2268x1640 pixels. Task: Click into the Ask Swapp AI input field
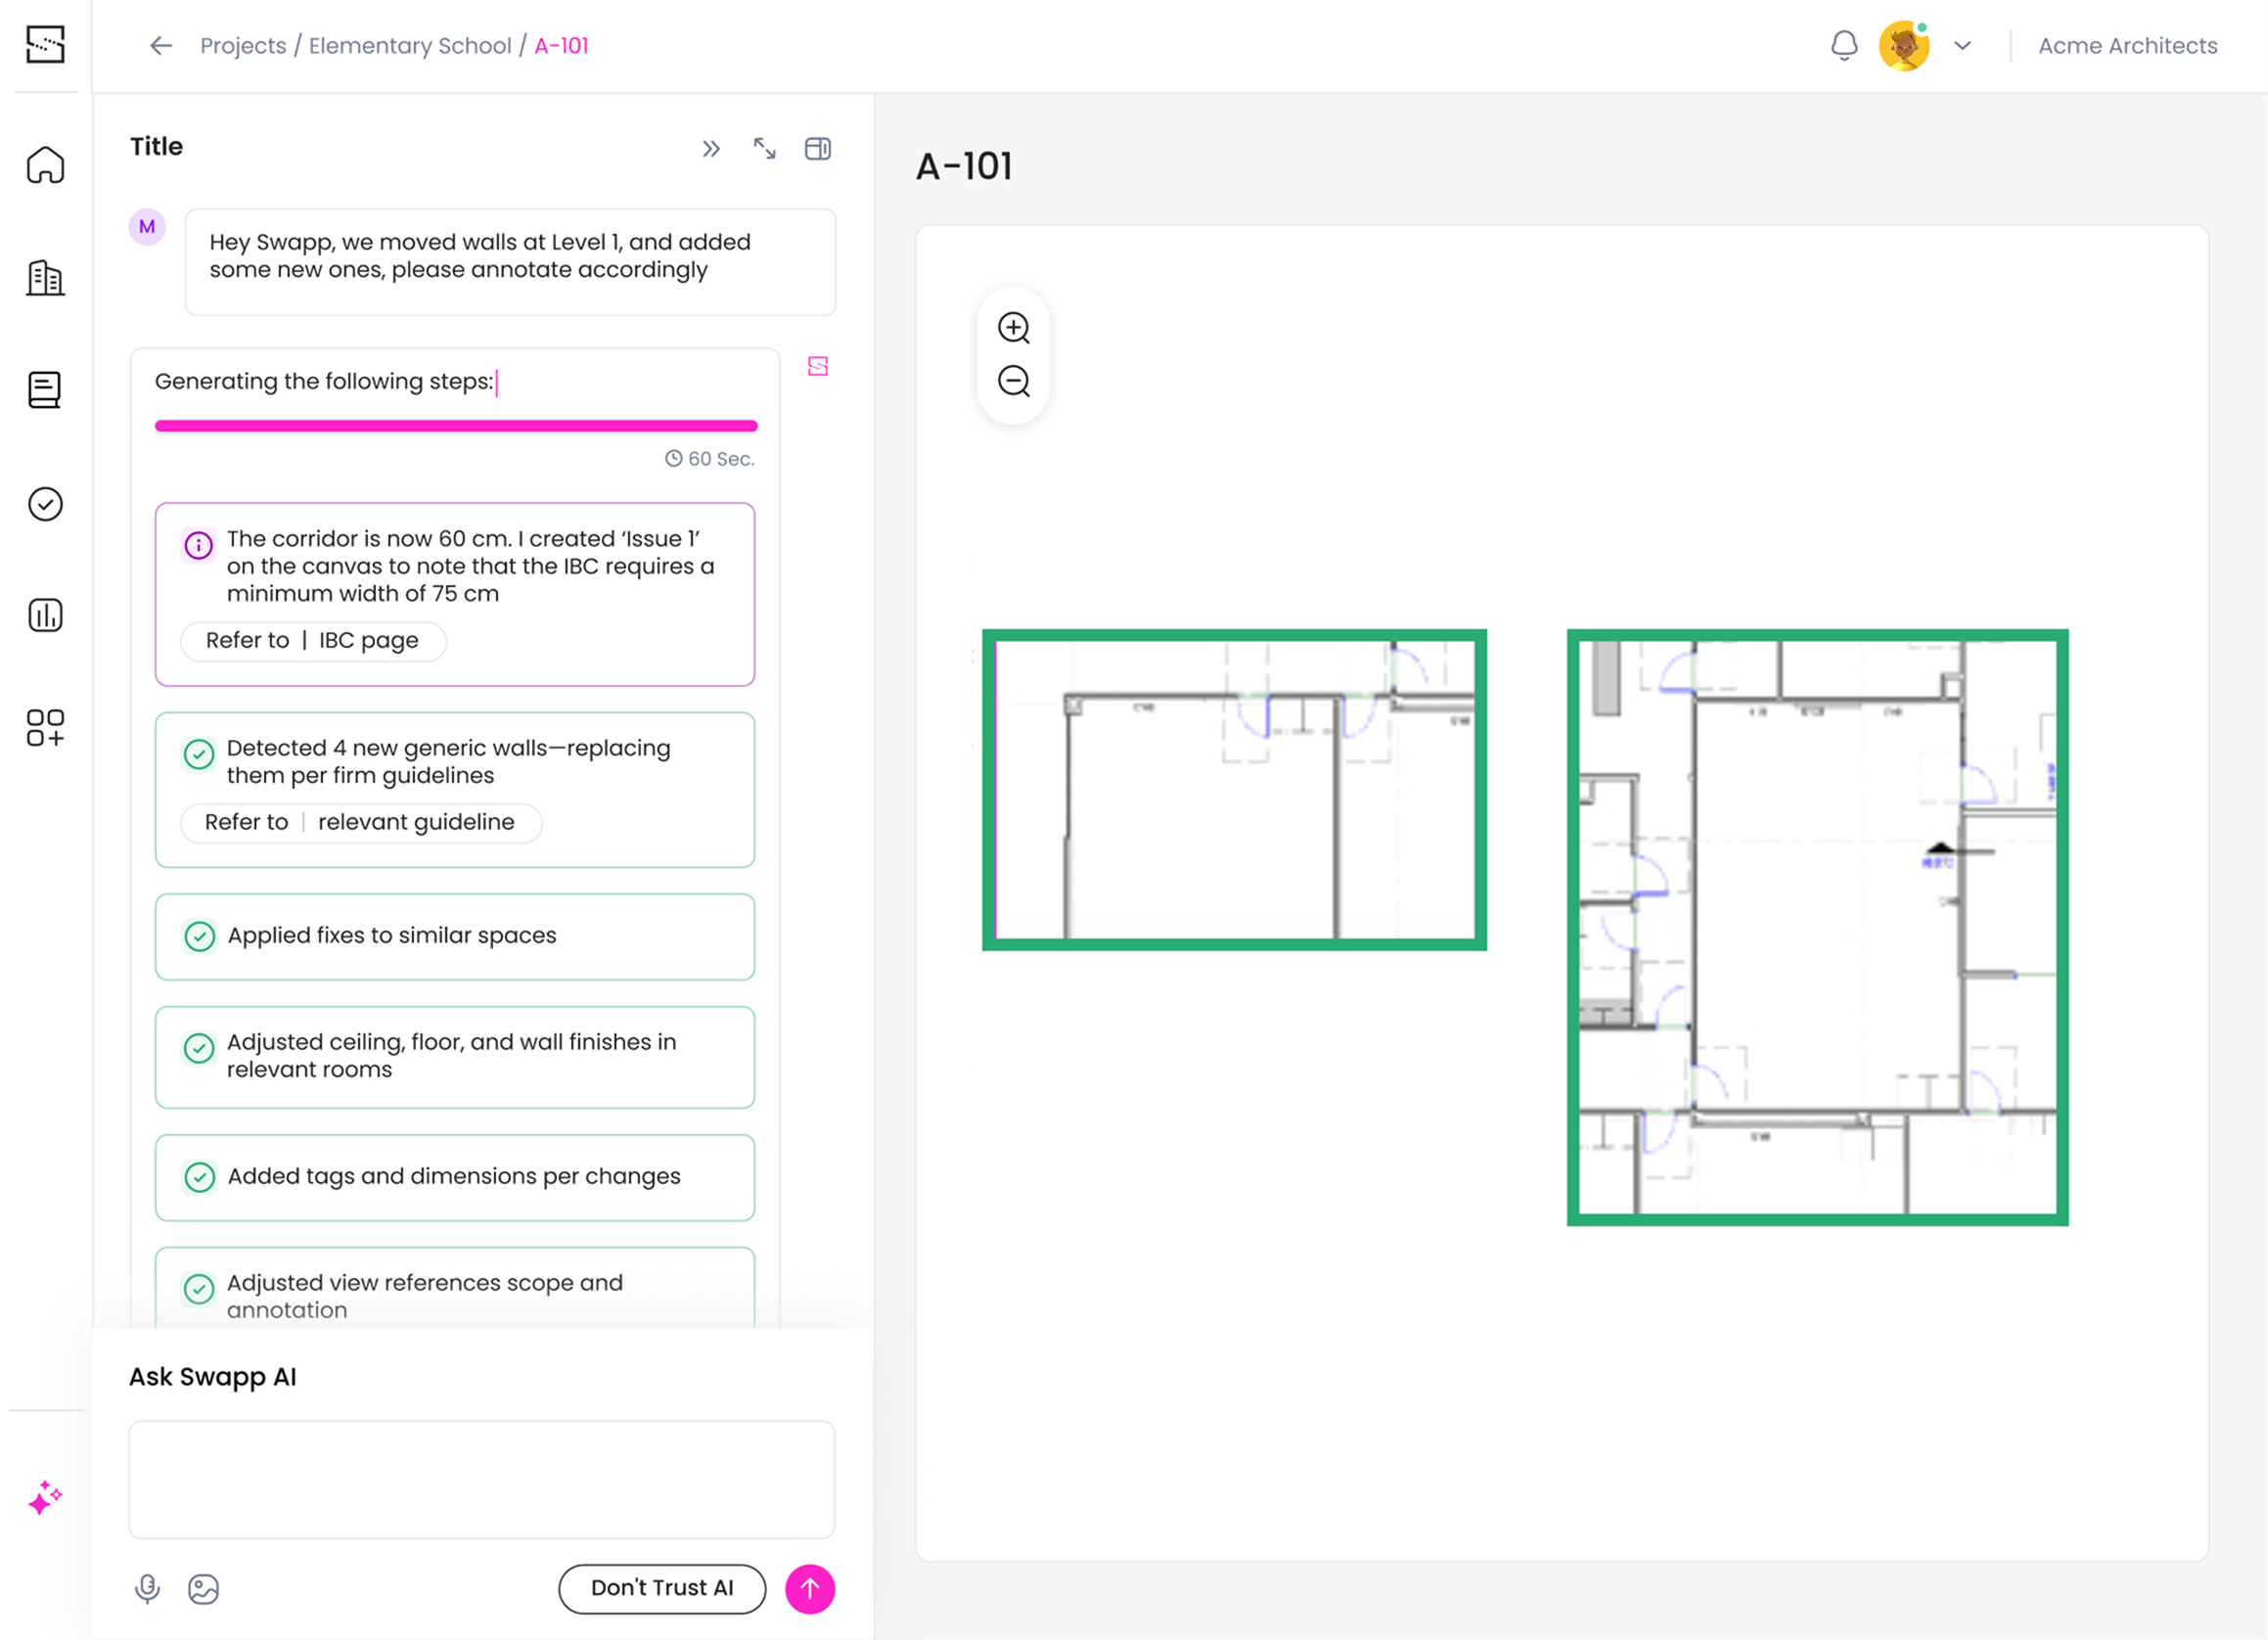[x=482, y=1479]
